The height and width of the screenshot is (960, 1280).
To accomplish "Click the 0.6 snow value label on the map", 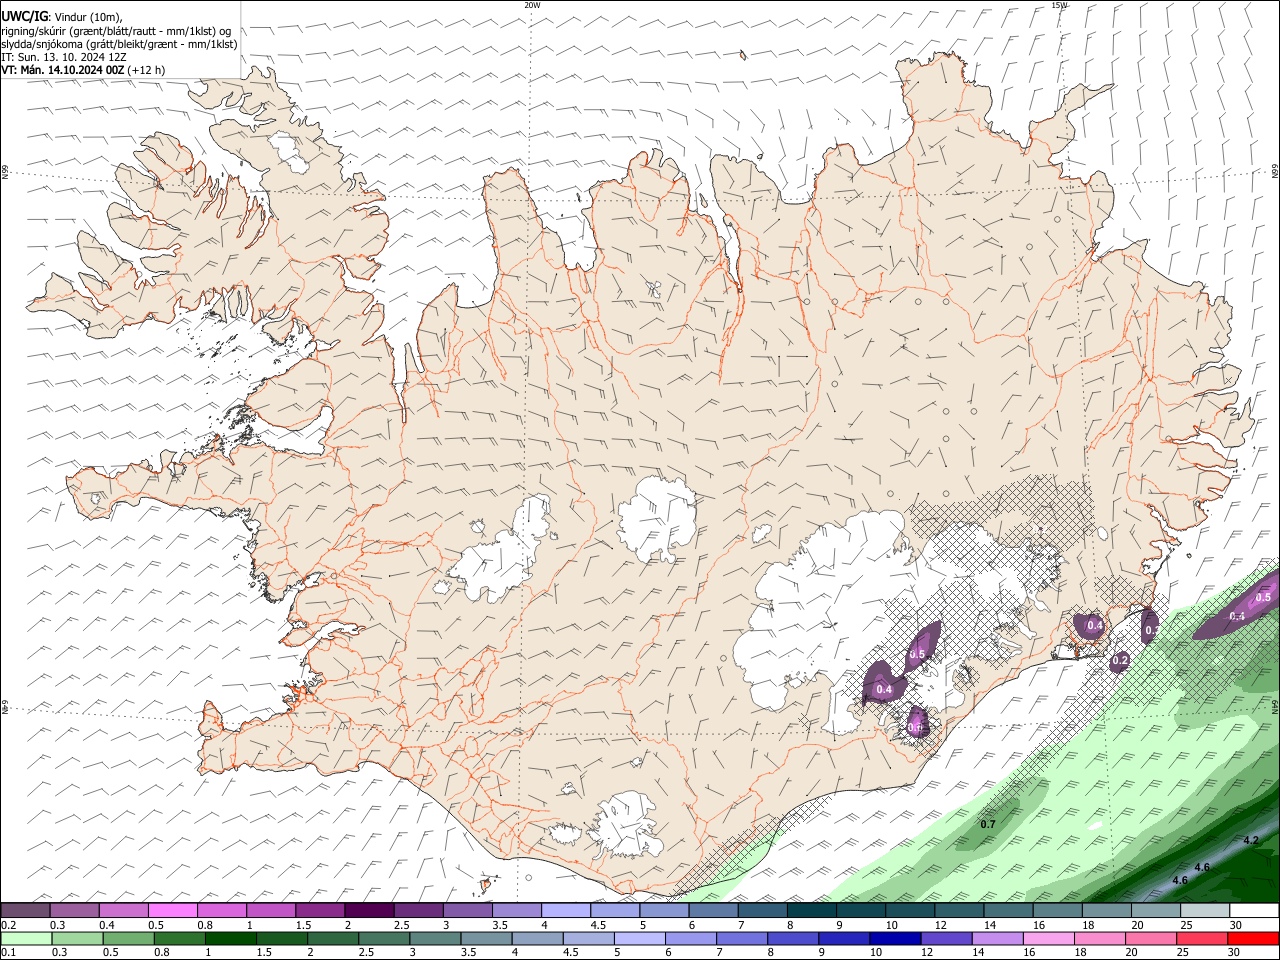I will [x=916, y=729].
